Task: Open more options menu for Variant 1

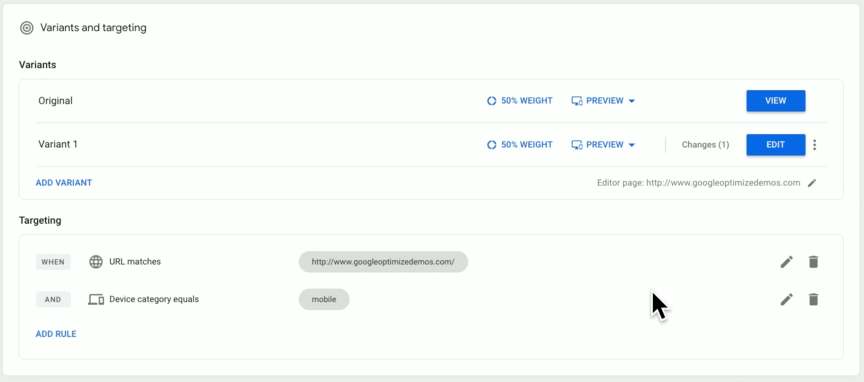Action: click(x=815, y=144)
